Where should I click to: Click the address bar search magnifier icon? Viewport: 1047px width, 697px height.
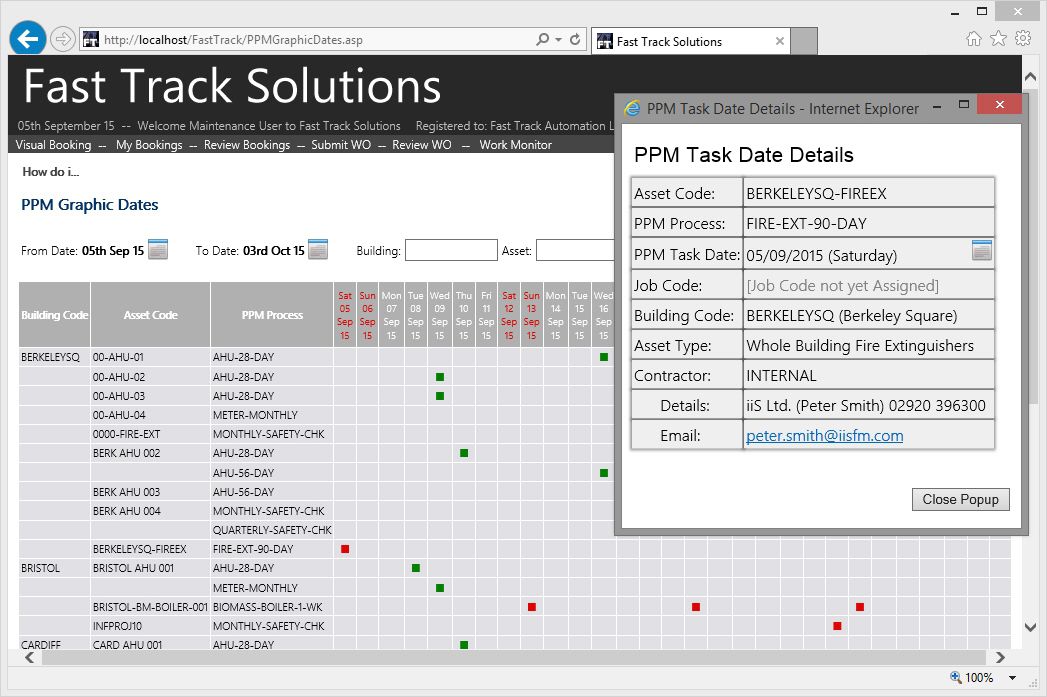click(543, 40)
